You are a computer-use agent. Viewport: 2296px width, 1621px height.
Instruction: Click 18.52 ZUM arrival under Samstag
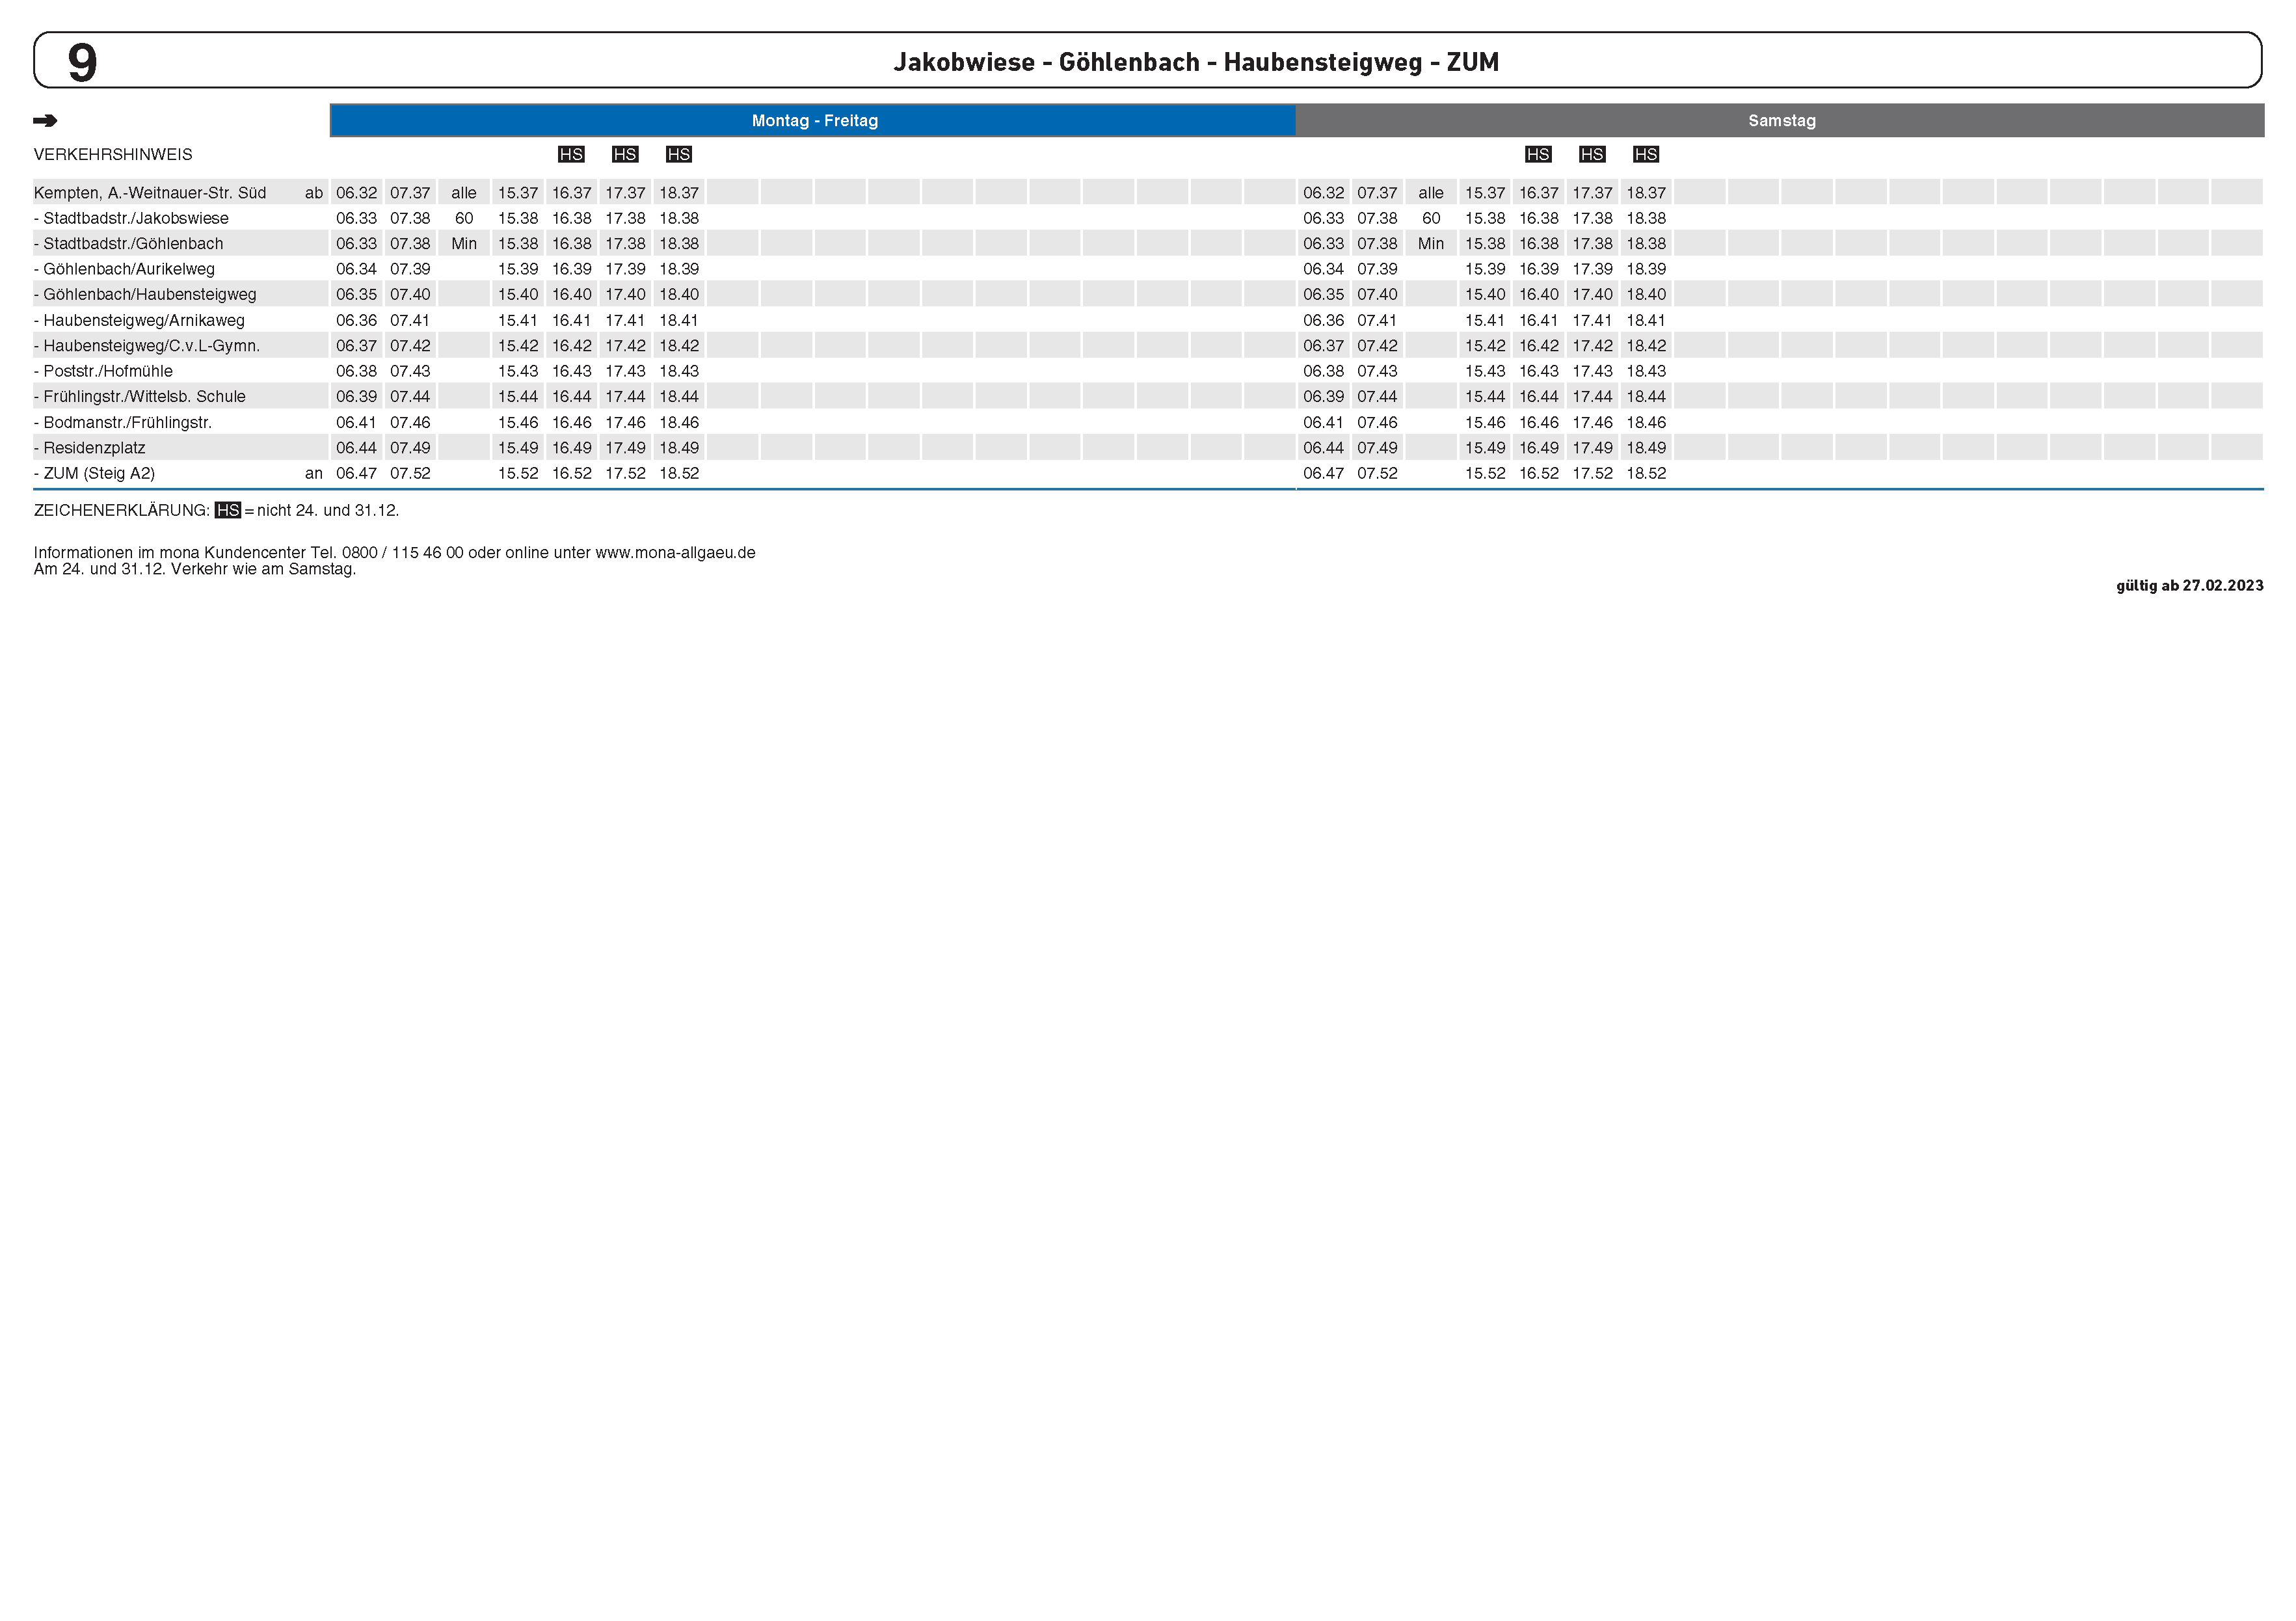1646,473
